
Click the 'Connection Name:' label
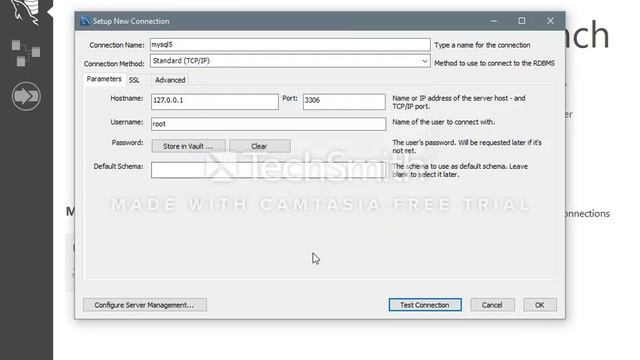[117, 45]
